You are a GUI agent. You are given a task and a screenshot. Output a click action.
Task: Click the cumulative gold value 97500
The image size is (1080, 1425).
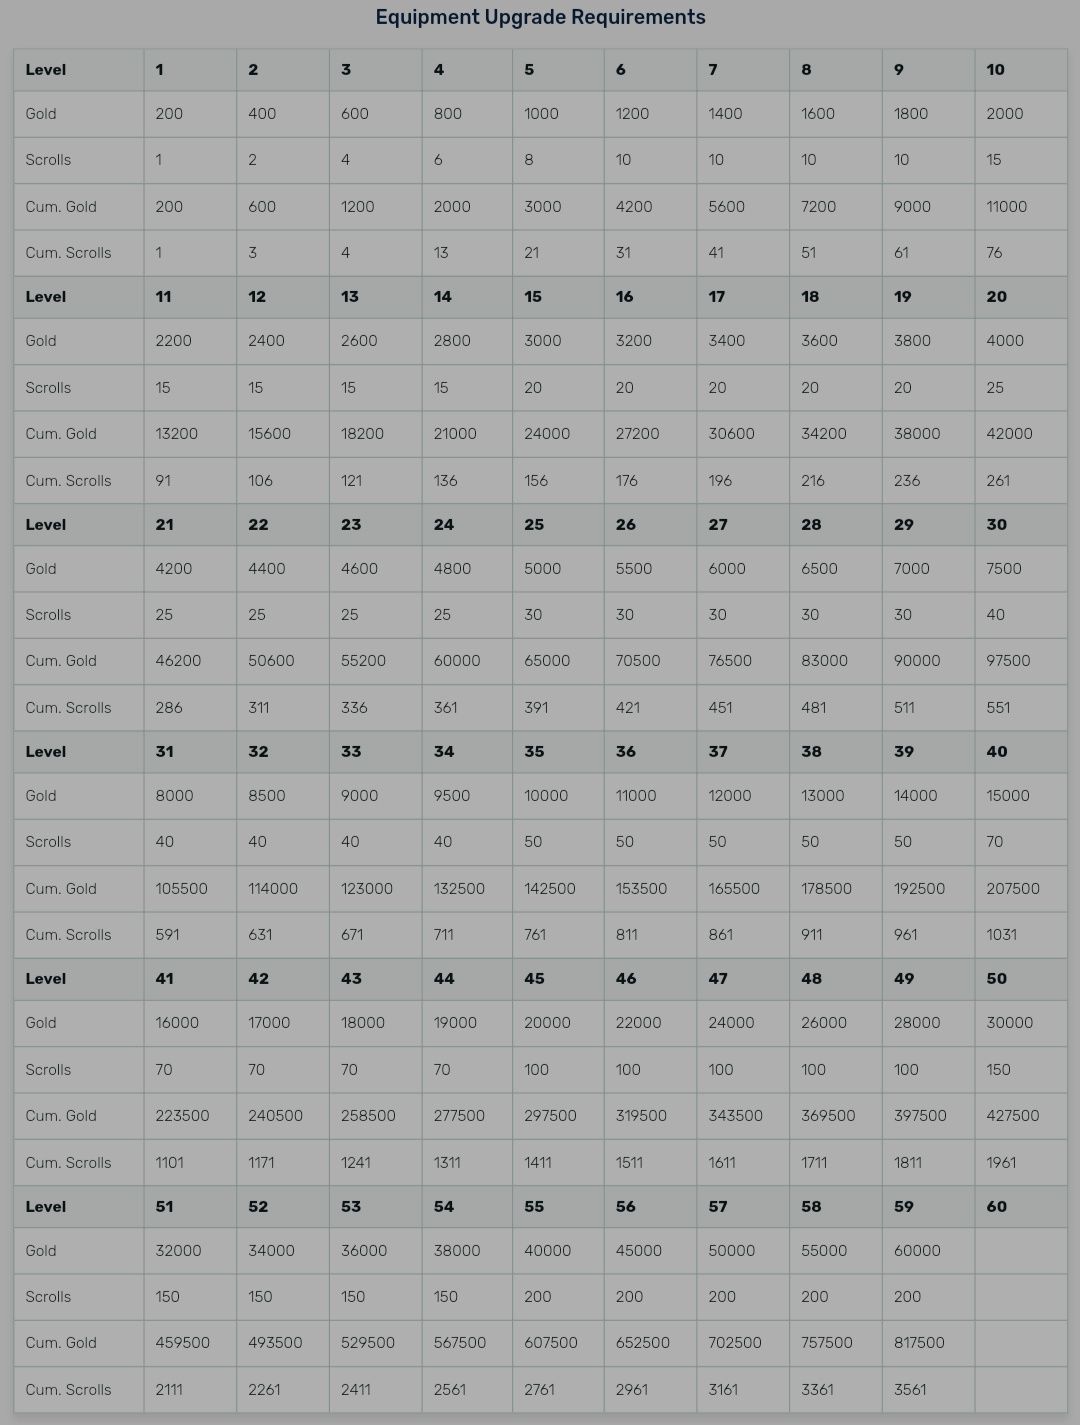tap(1009, 661)
